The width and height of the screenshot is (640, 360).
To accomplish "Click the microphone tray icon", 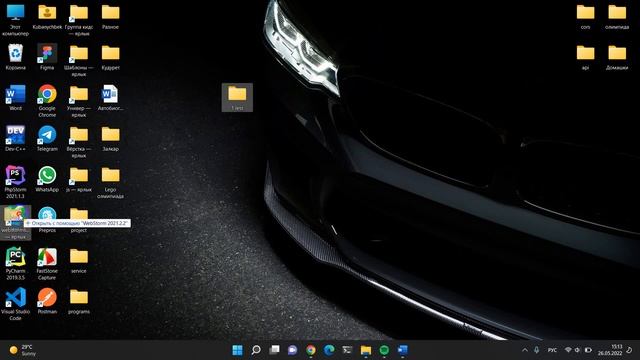I will [536, 350].
